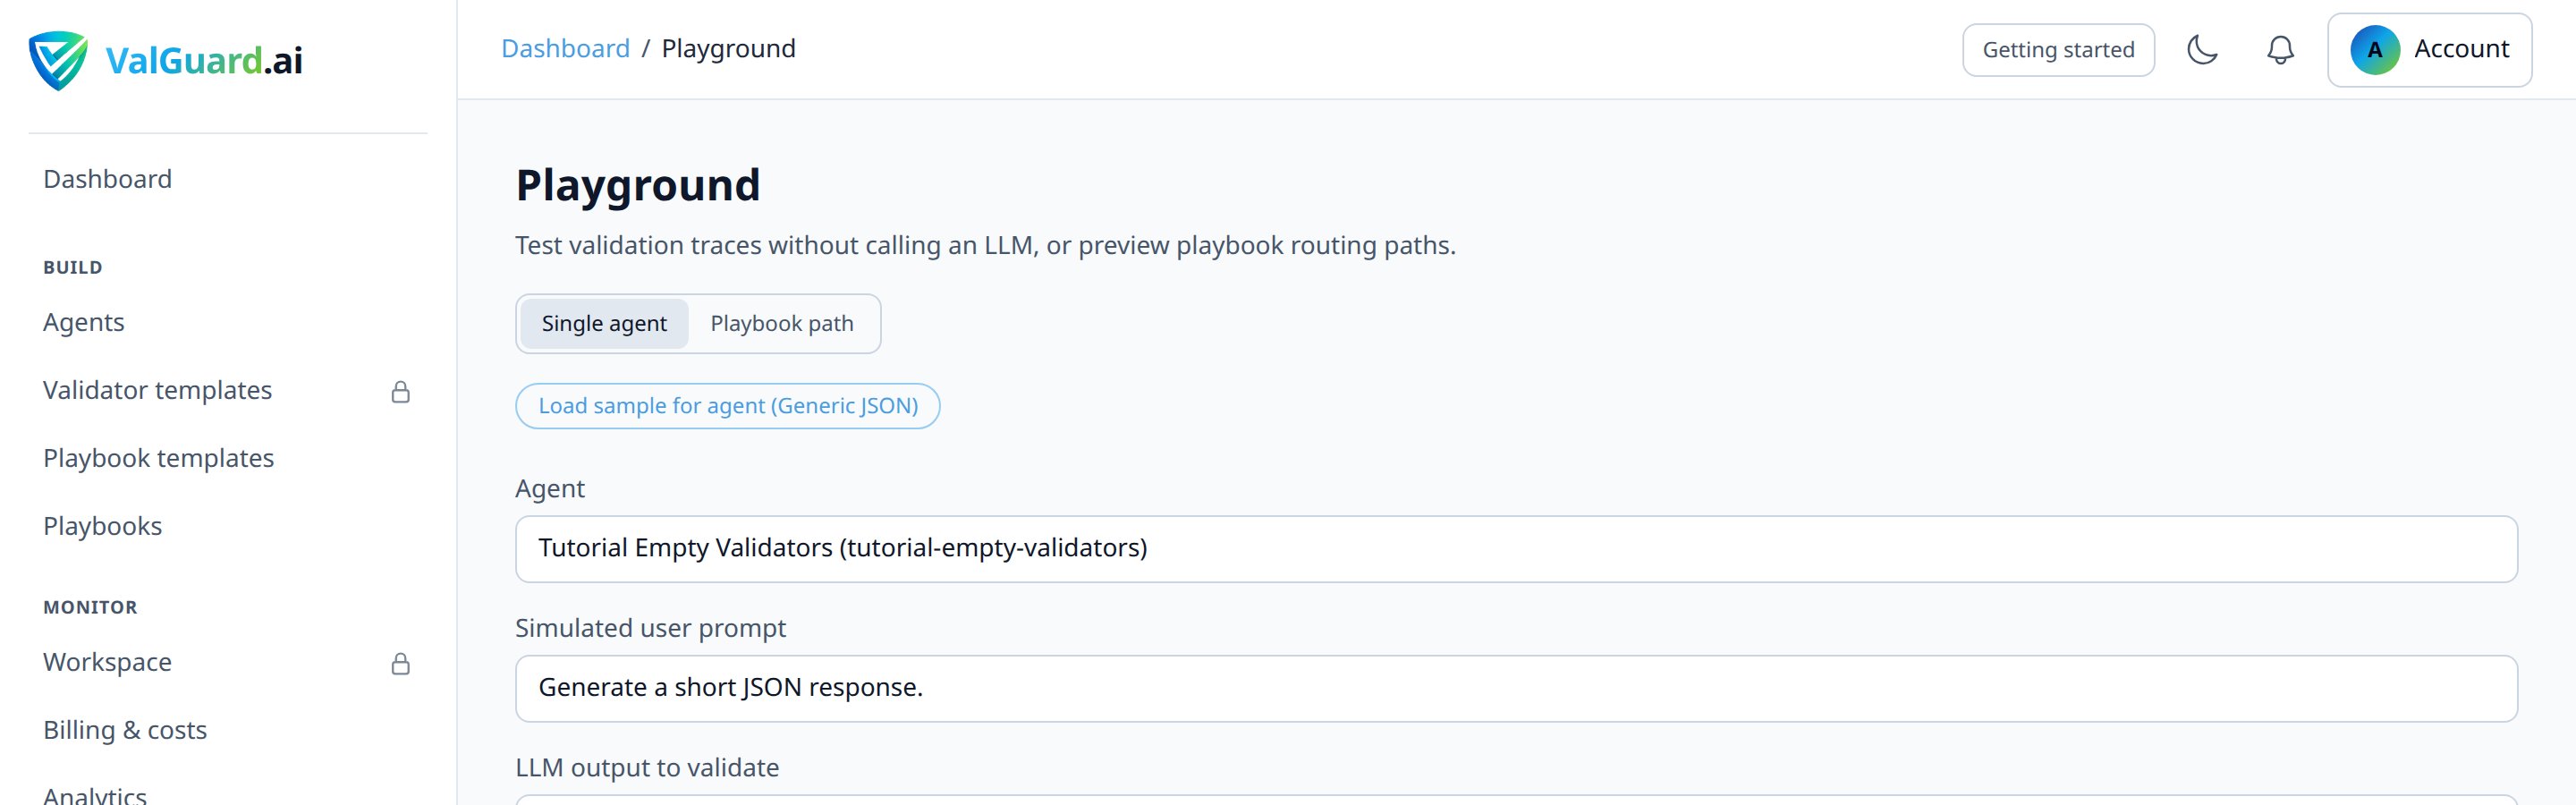Image resolution: width=2576 pixels, height=805 pixels.
Task: Focus the Simulated user prompt field
Action: coord(1515,688)
